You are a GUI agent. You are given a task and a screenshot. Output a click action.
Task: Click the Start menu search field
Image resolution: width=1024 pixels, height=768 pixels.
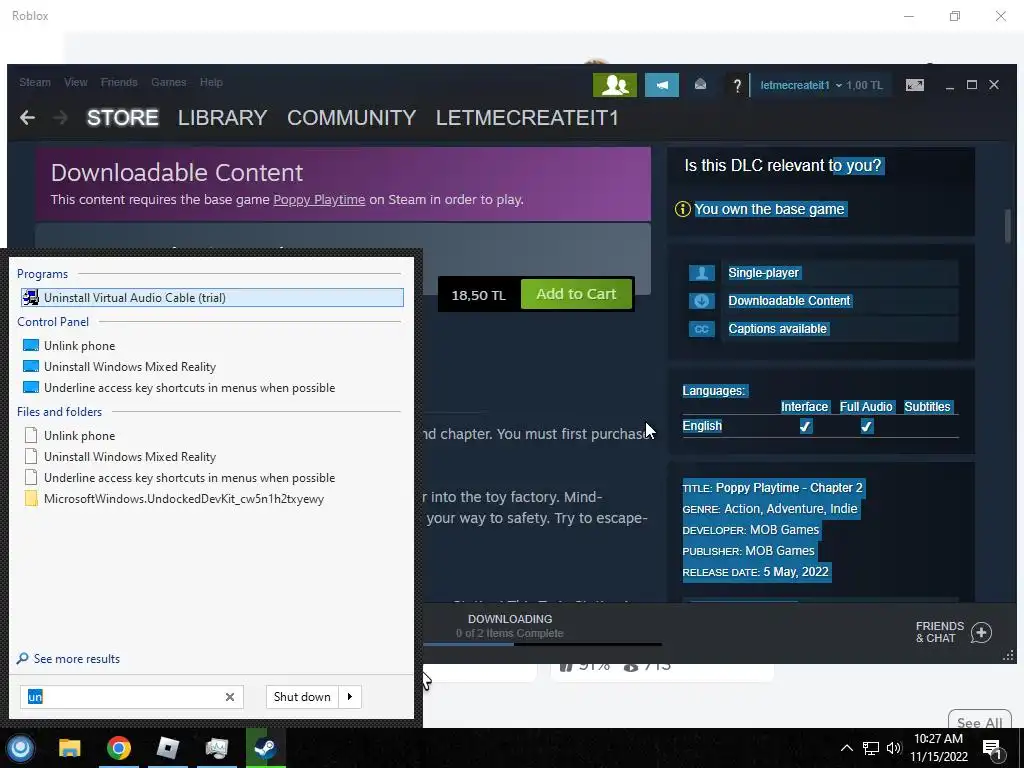[131, 697]
